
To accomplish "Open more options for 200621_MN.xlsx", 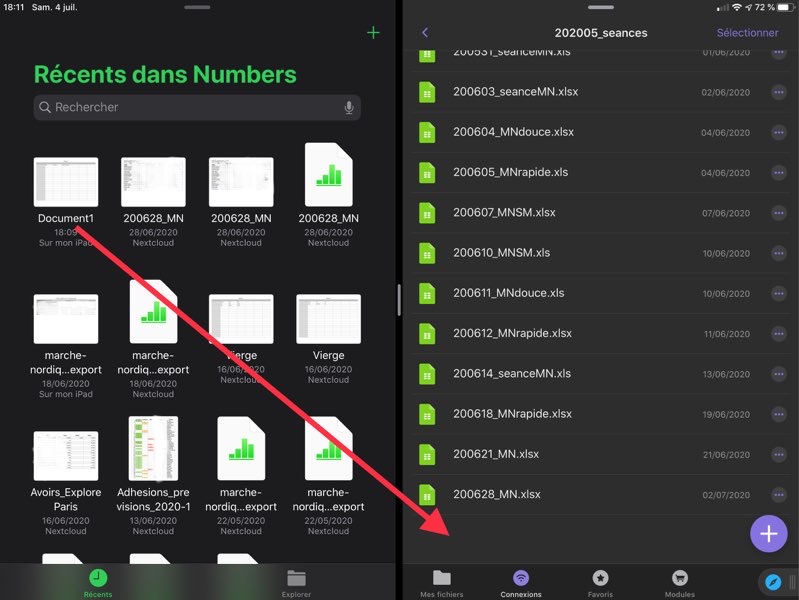I will tap(779, 454).
